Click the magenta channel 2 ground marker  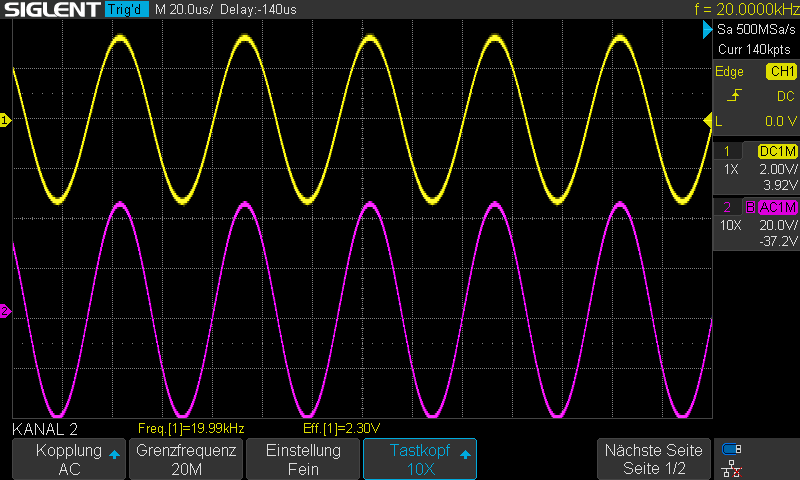[x=5, y=311]
